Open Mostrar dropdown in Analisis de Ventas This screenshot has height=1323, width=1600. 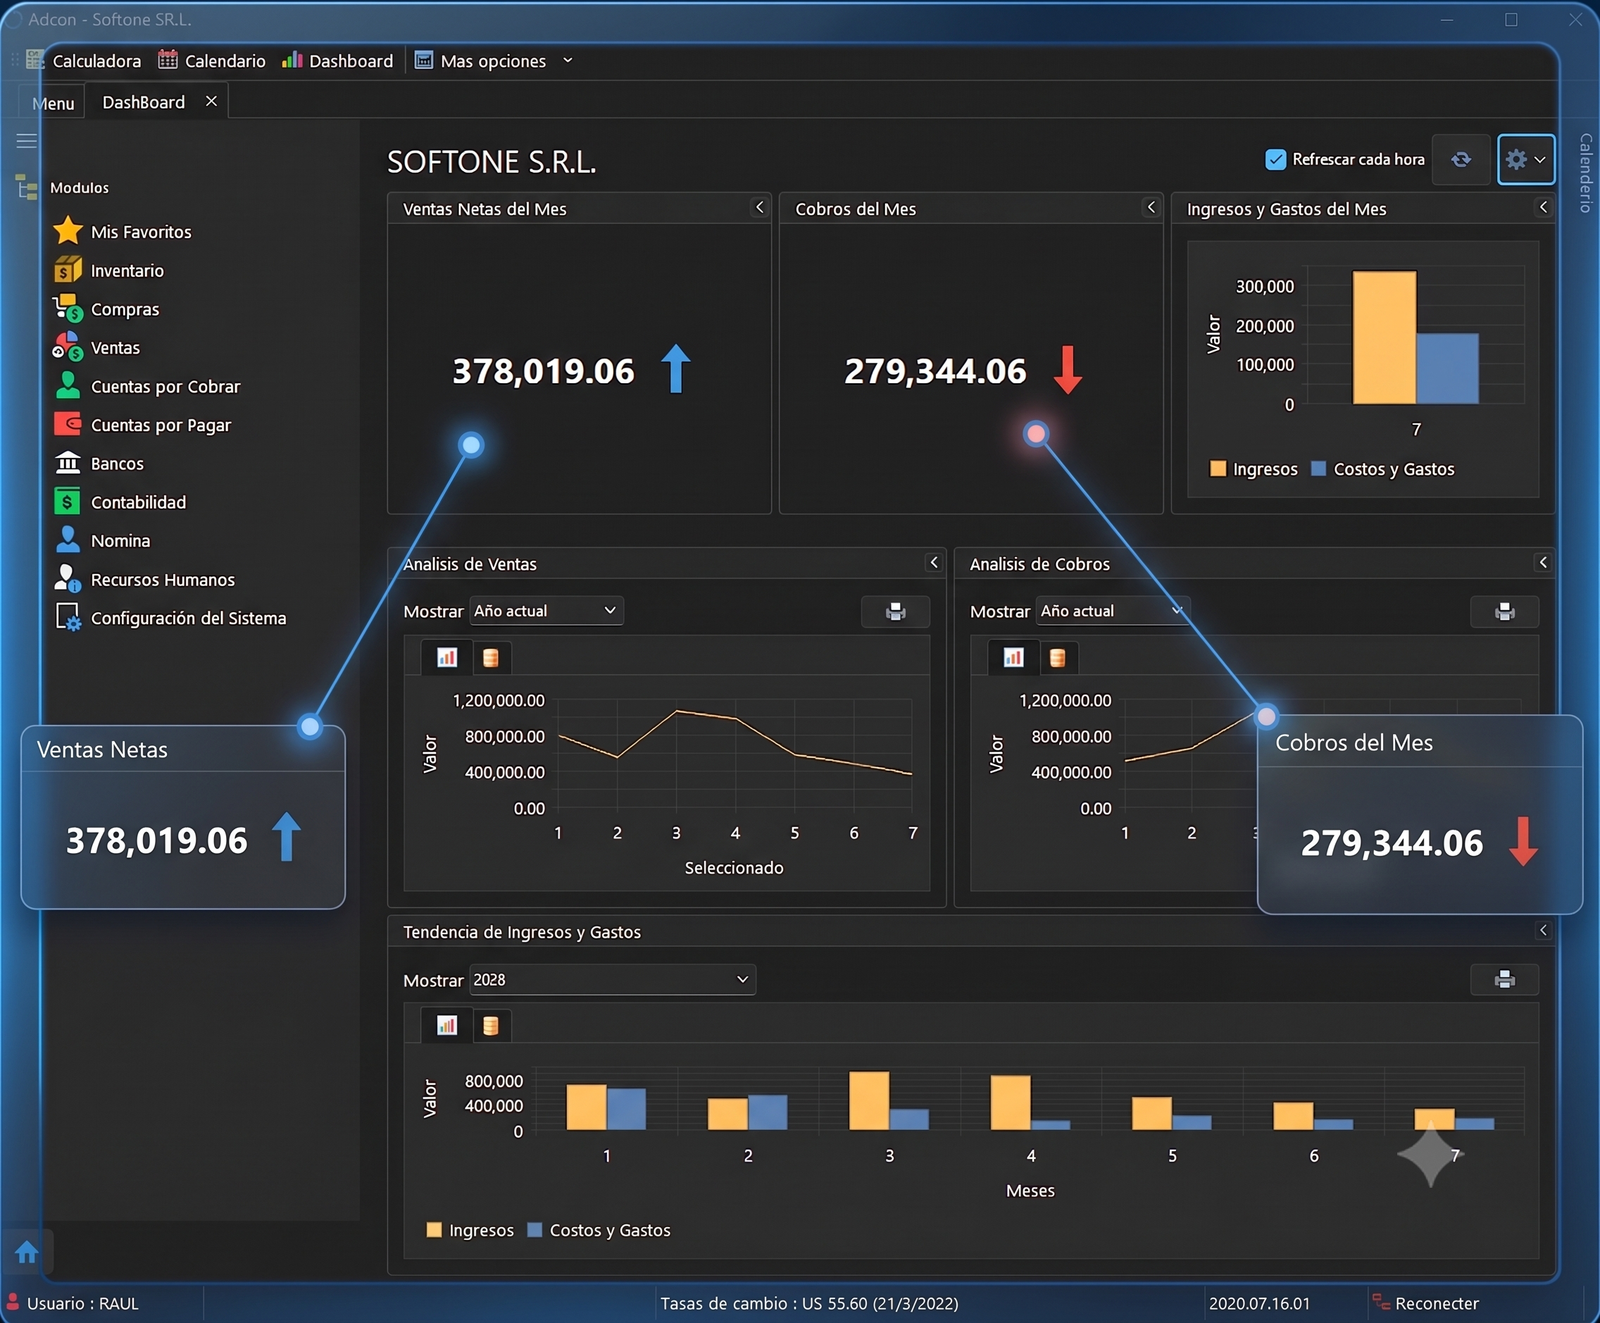pyautogui.click(x=546, y=611)
